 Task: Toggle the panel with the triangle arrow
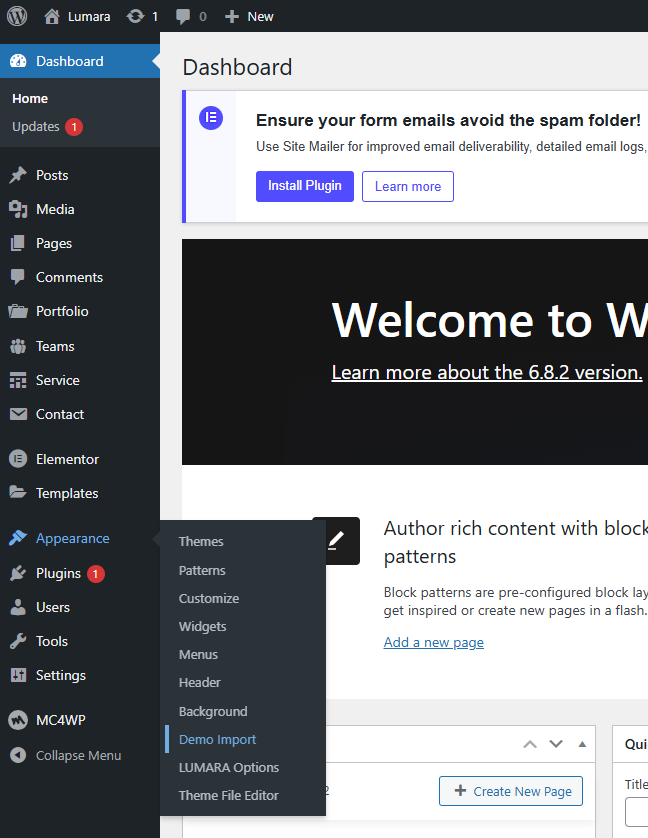[582, 744]
